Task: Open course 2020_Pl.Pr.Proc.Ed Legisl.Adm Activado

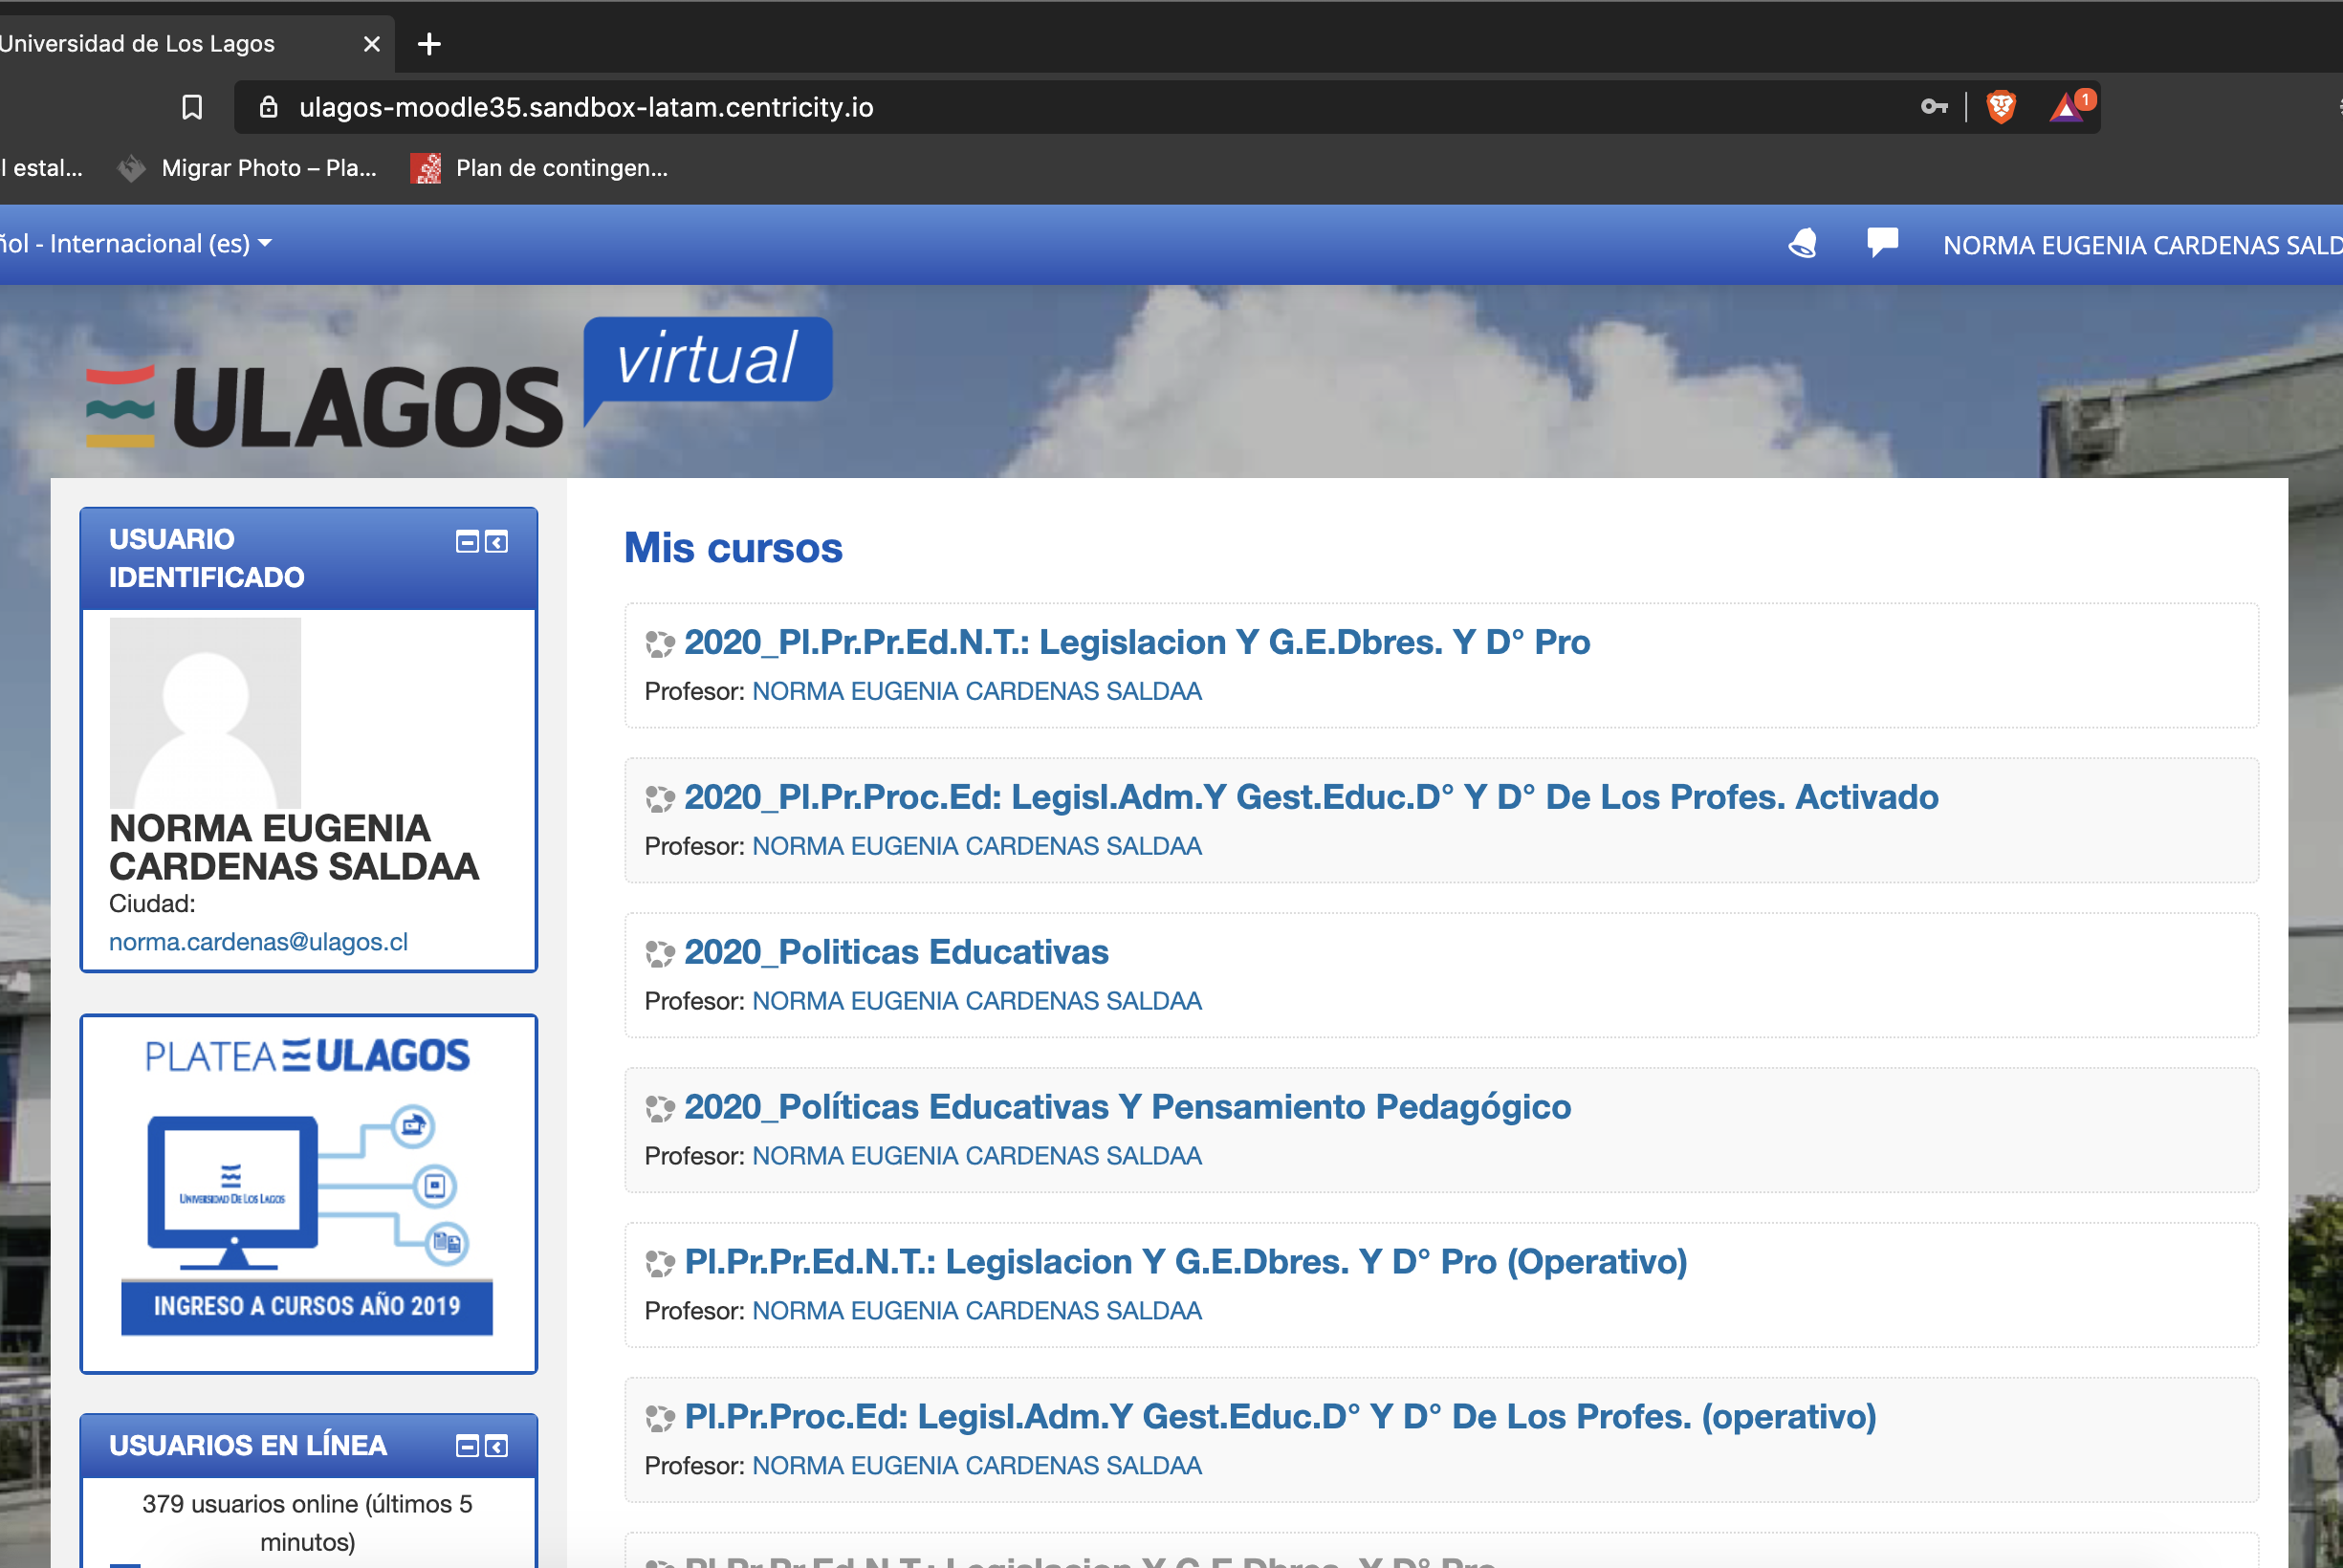Action: tap(1311, 797)
